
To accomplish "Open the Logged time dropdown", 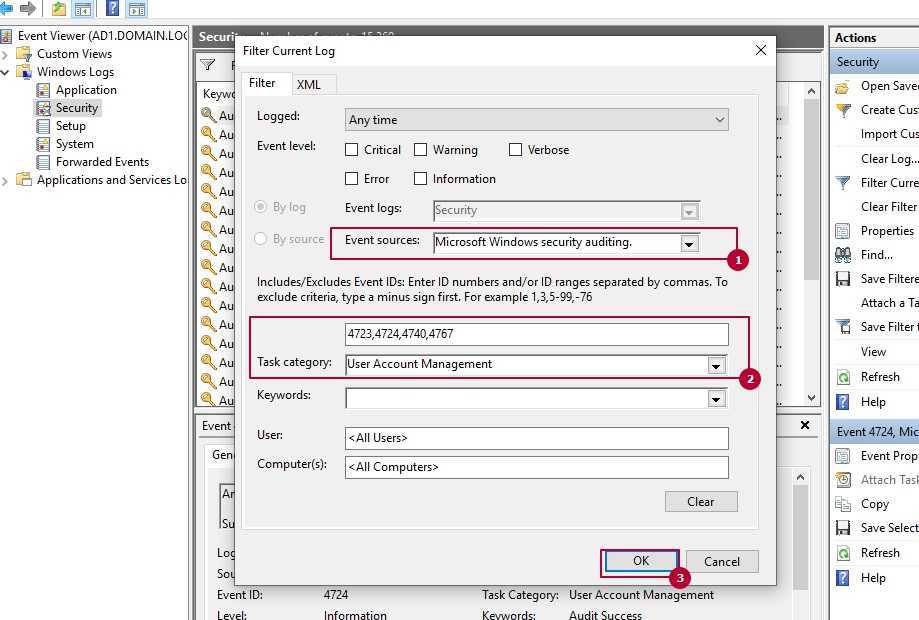I will [x=537, y=120].
